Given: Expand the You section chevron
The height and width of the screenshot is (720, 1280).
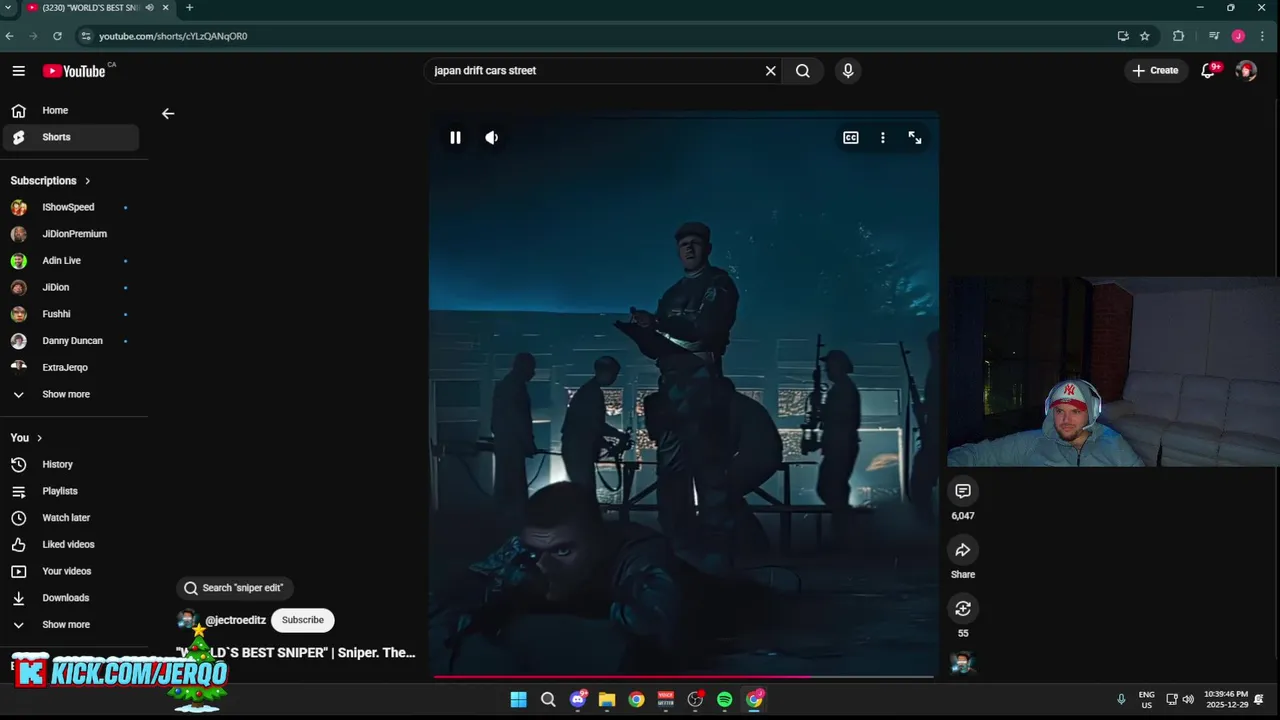Looking at the screenshot, I should [x=39, y=438].
